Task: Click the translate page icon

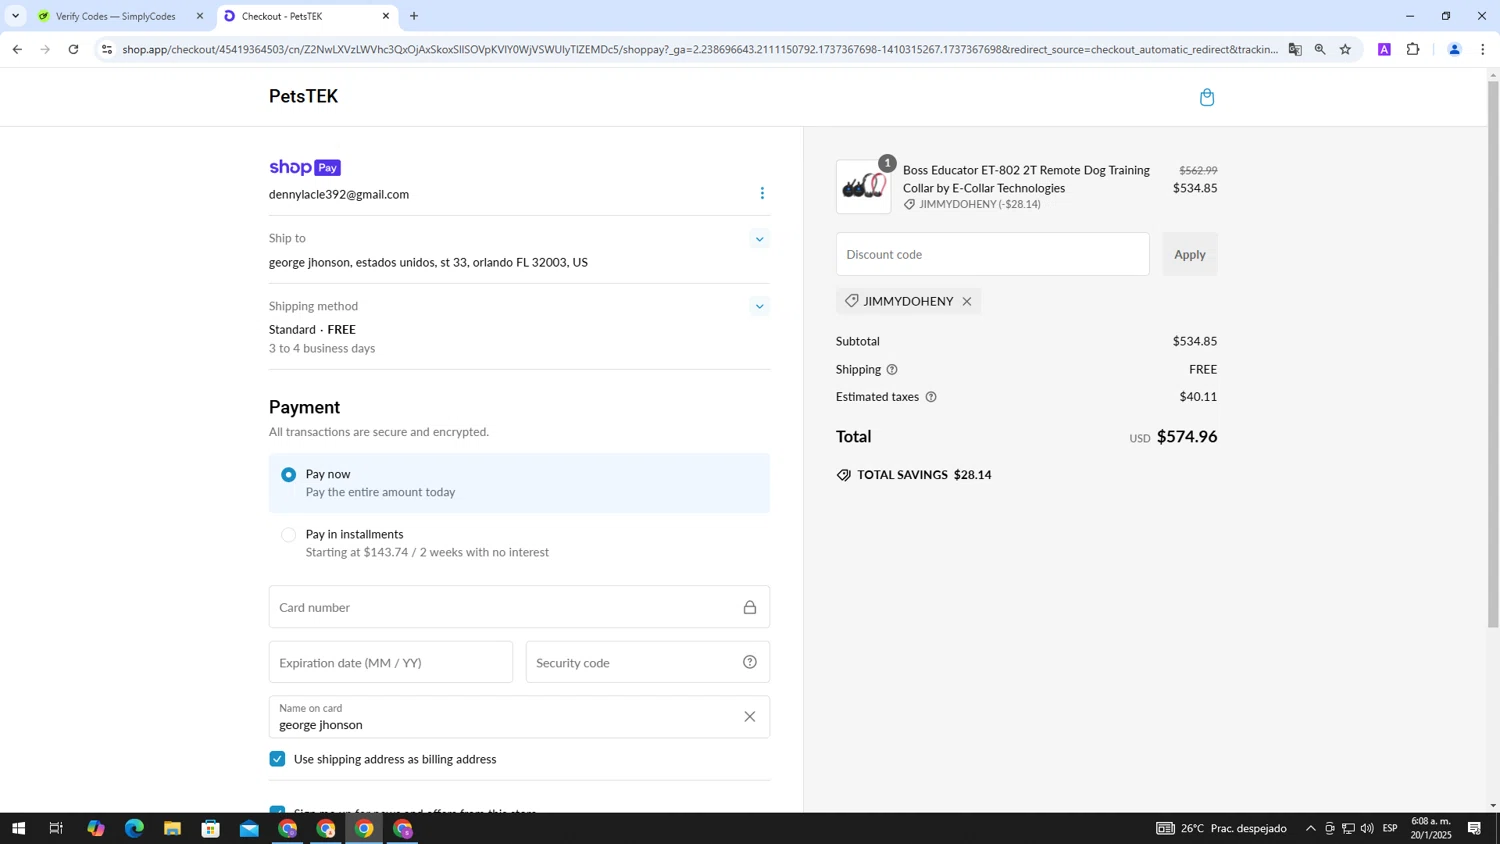Action: point(1295,49)
